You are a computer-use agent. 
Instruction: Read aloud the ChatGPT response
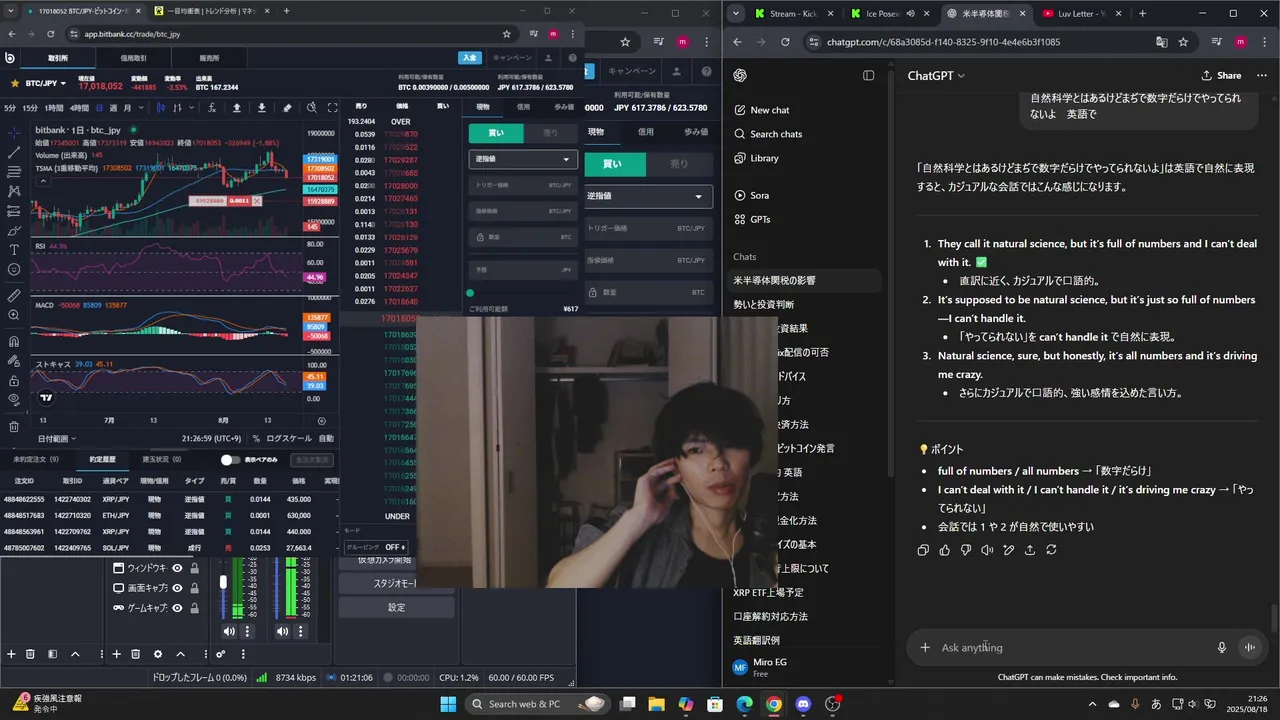click(987, 550)
